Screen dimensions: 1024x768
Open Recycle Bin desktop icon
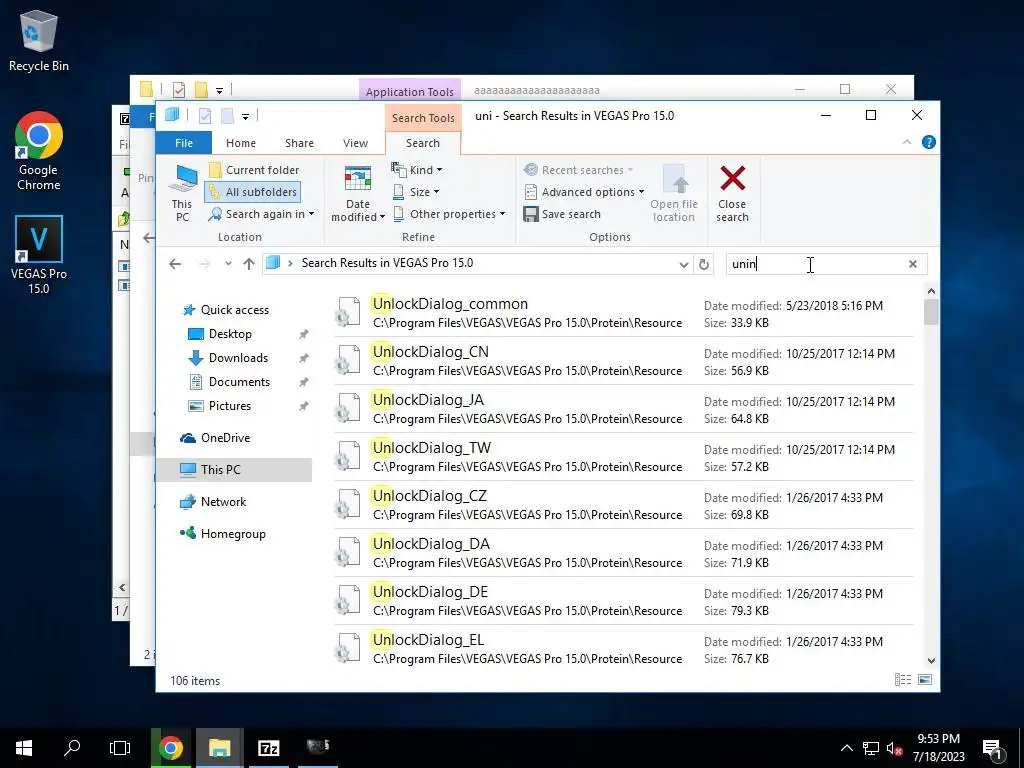(x=39, y=41)
